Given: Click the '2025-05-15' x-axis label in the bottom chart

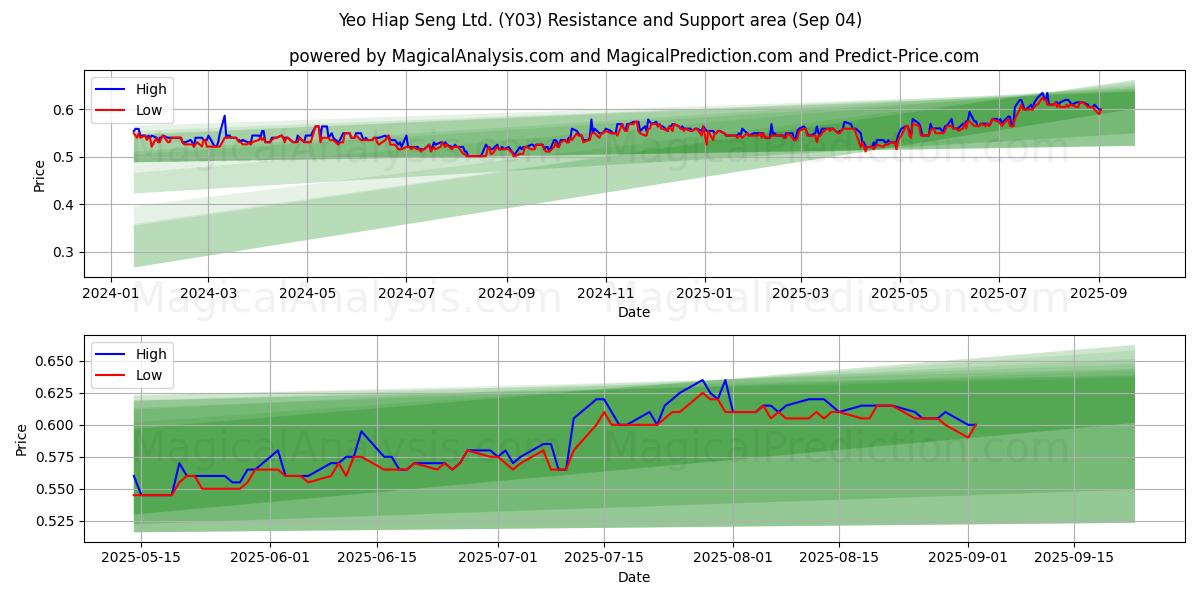Looking at the screenshot, I should pos(141,558).
